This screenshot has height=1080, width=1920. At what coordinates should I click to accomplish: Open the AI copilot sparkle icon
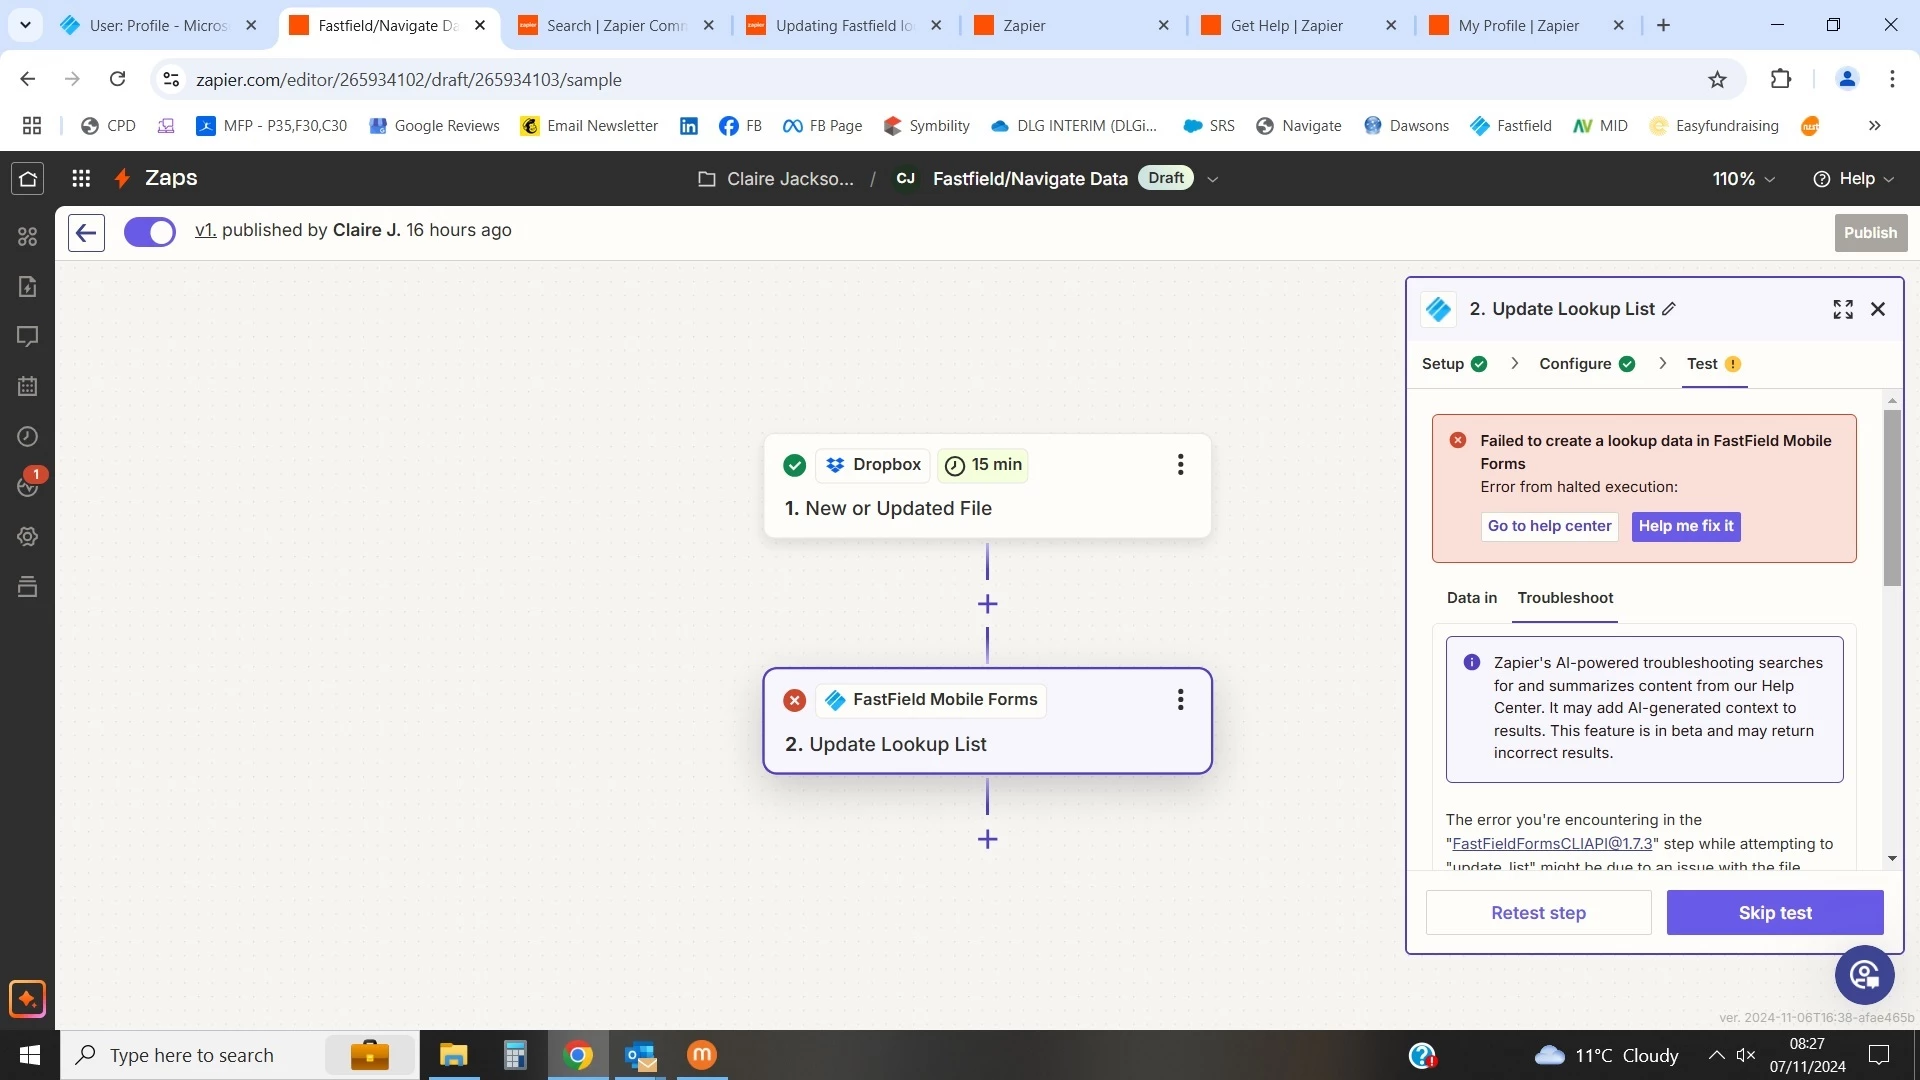tap(27, 999)
